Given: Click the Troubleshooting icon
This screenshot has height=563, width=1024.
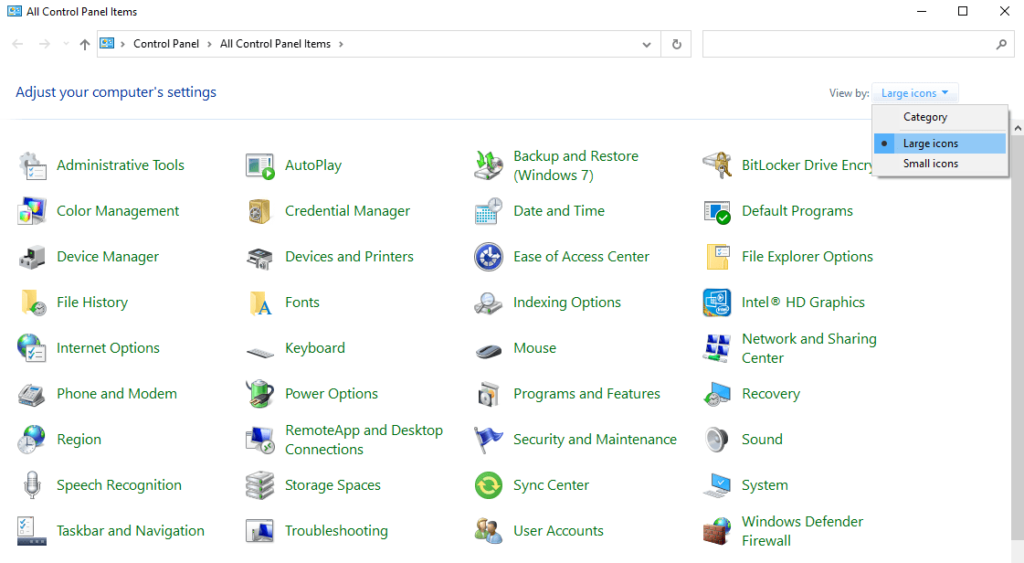Looking at the screenshot, I should pos(260,531).
